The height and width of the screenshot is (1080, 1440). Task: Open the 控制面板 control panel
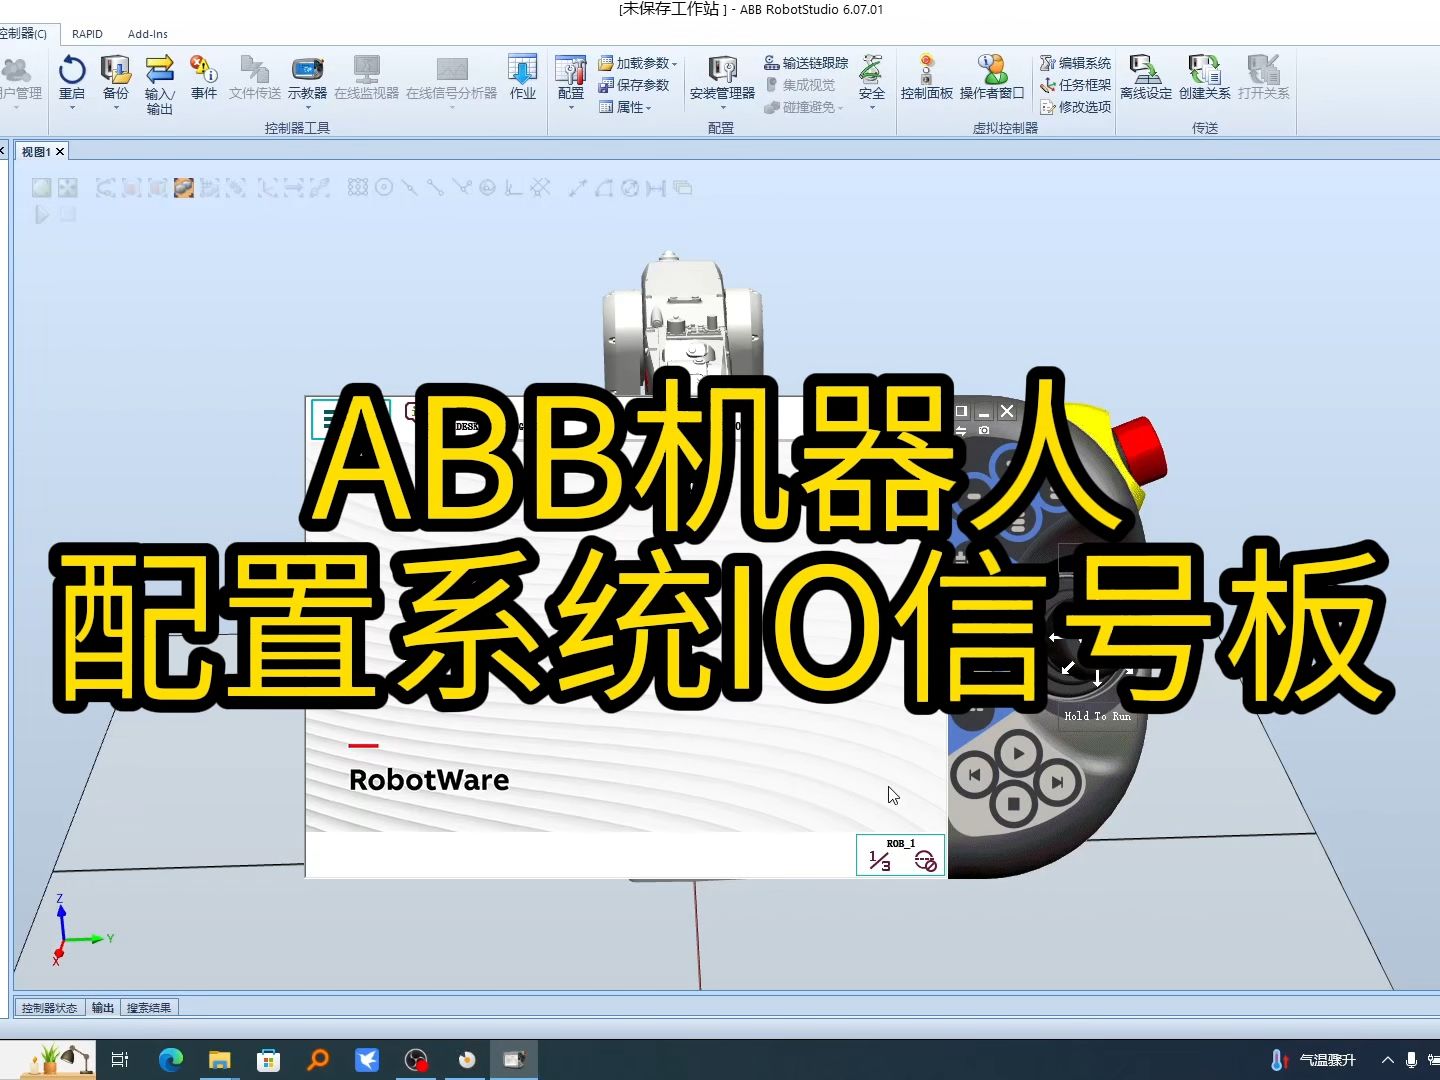[927, 79]
